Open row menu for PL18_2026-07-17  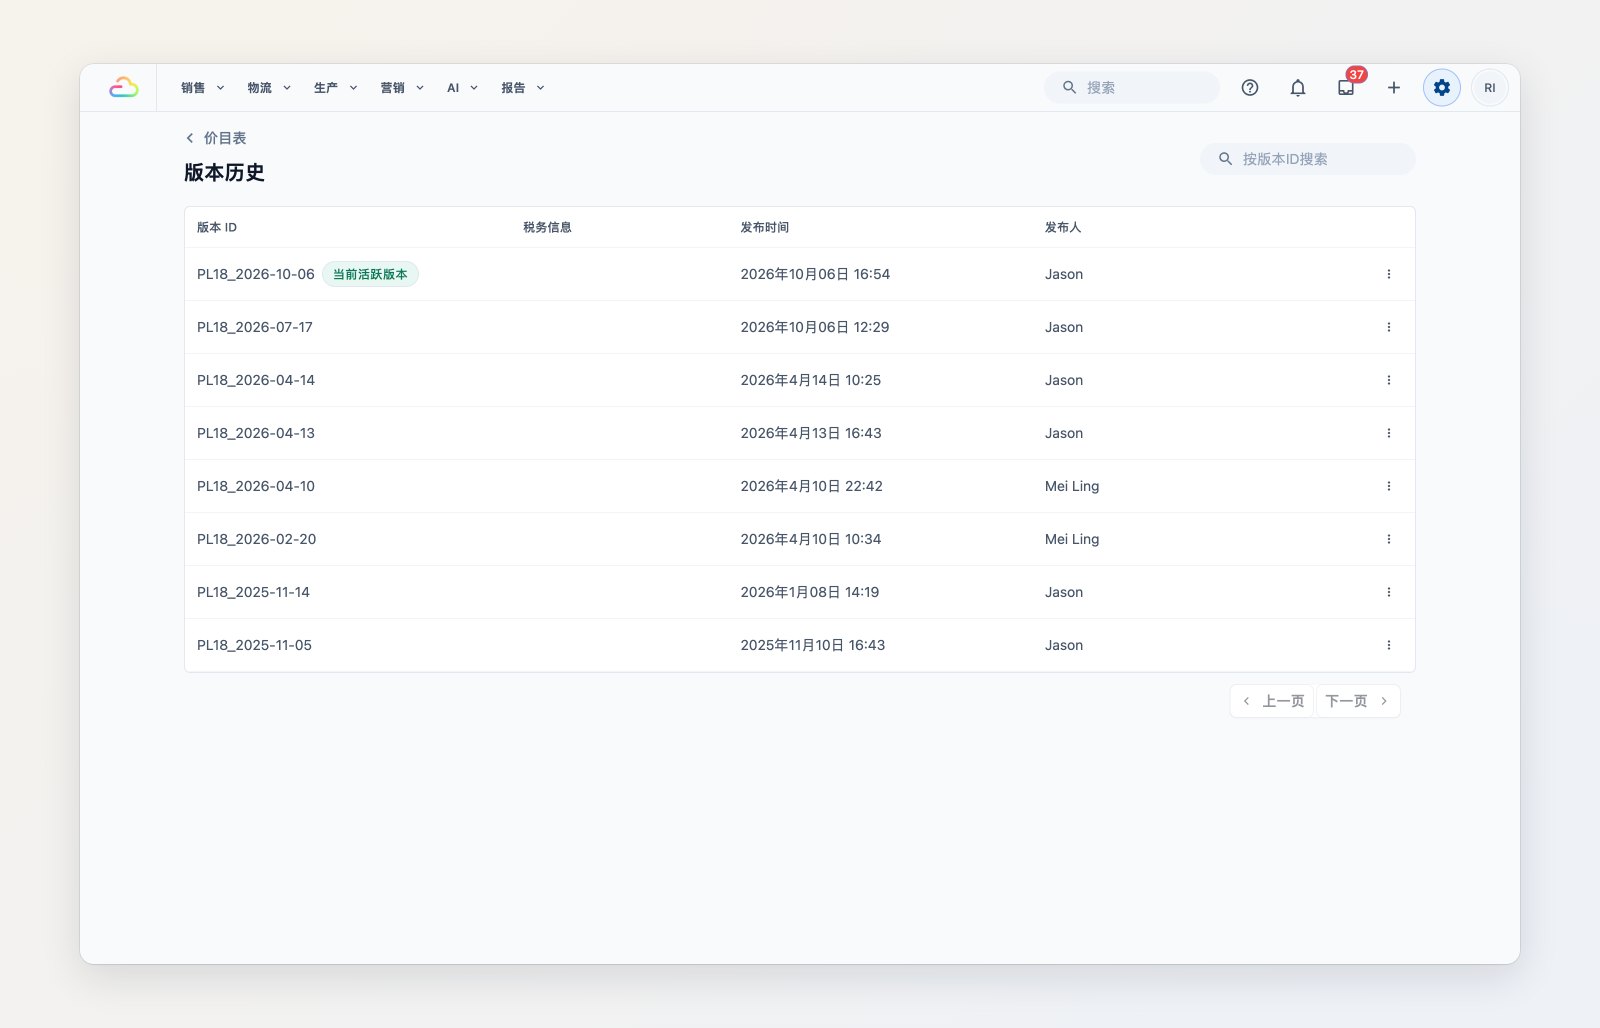[x=1389, y=327]
